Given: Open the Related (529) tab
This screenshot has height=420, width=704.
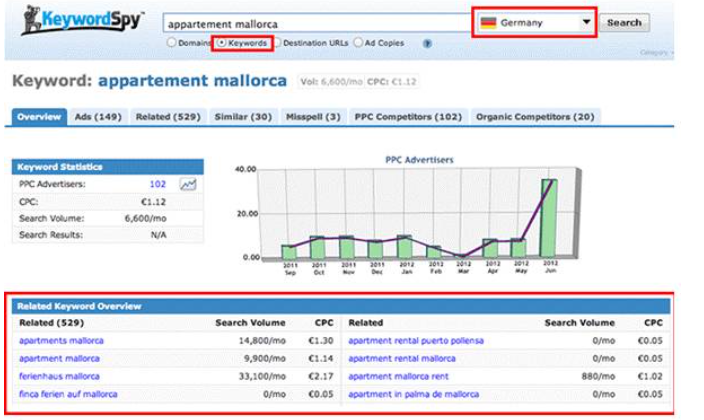Looking at the screenshot, I should tap(168, 117).
